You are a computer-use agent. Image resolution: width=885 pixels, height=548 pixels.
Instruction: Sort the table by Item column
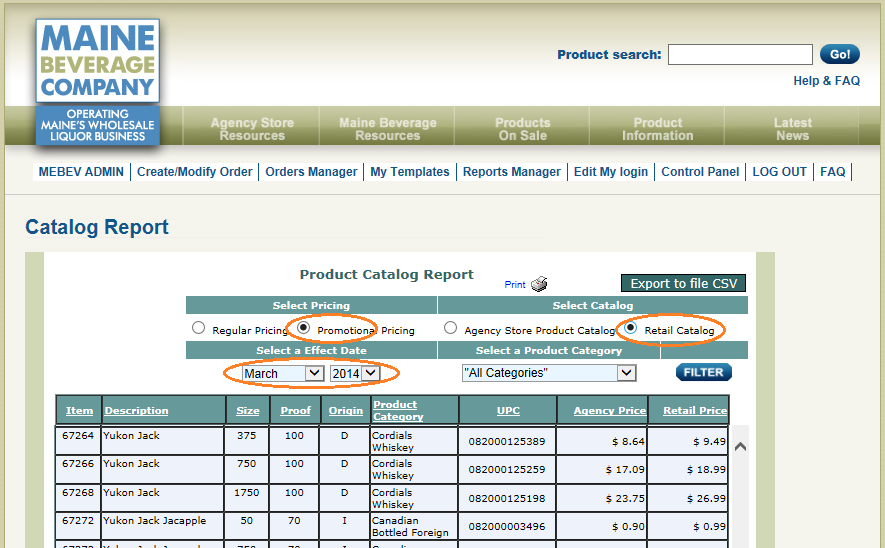79,410
